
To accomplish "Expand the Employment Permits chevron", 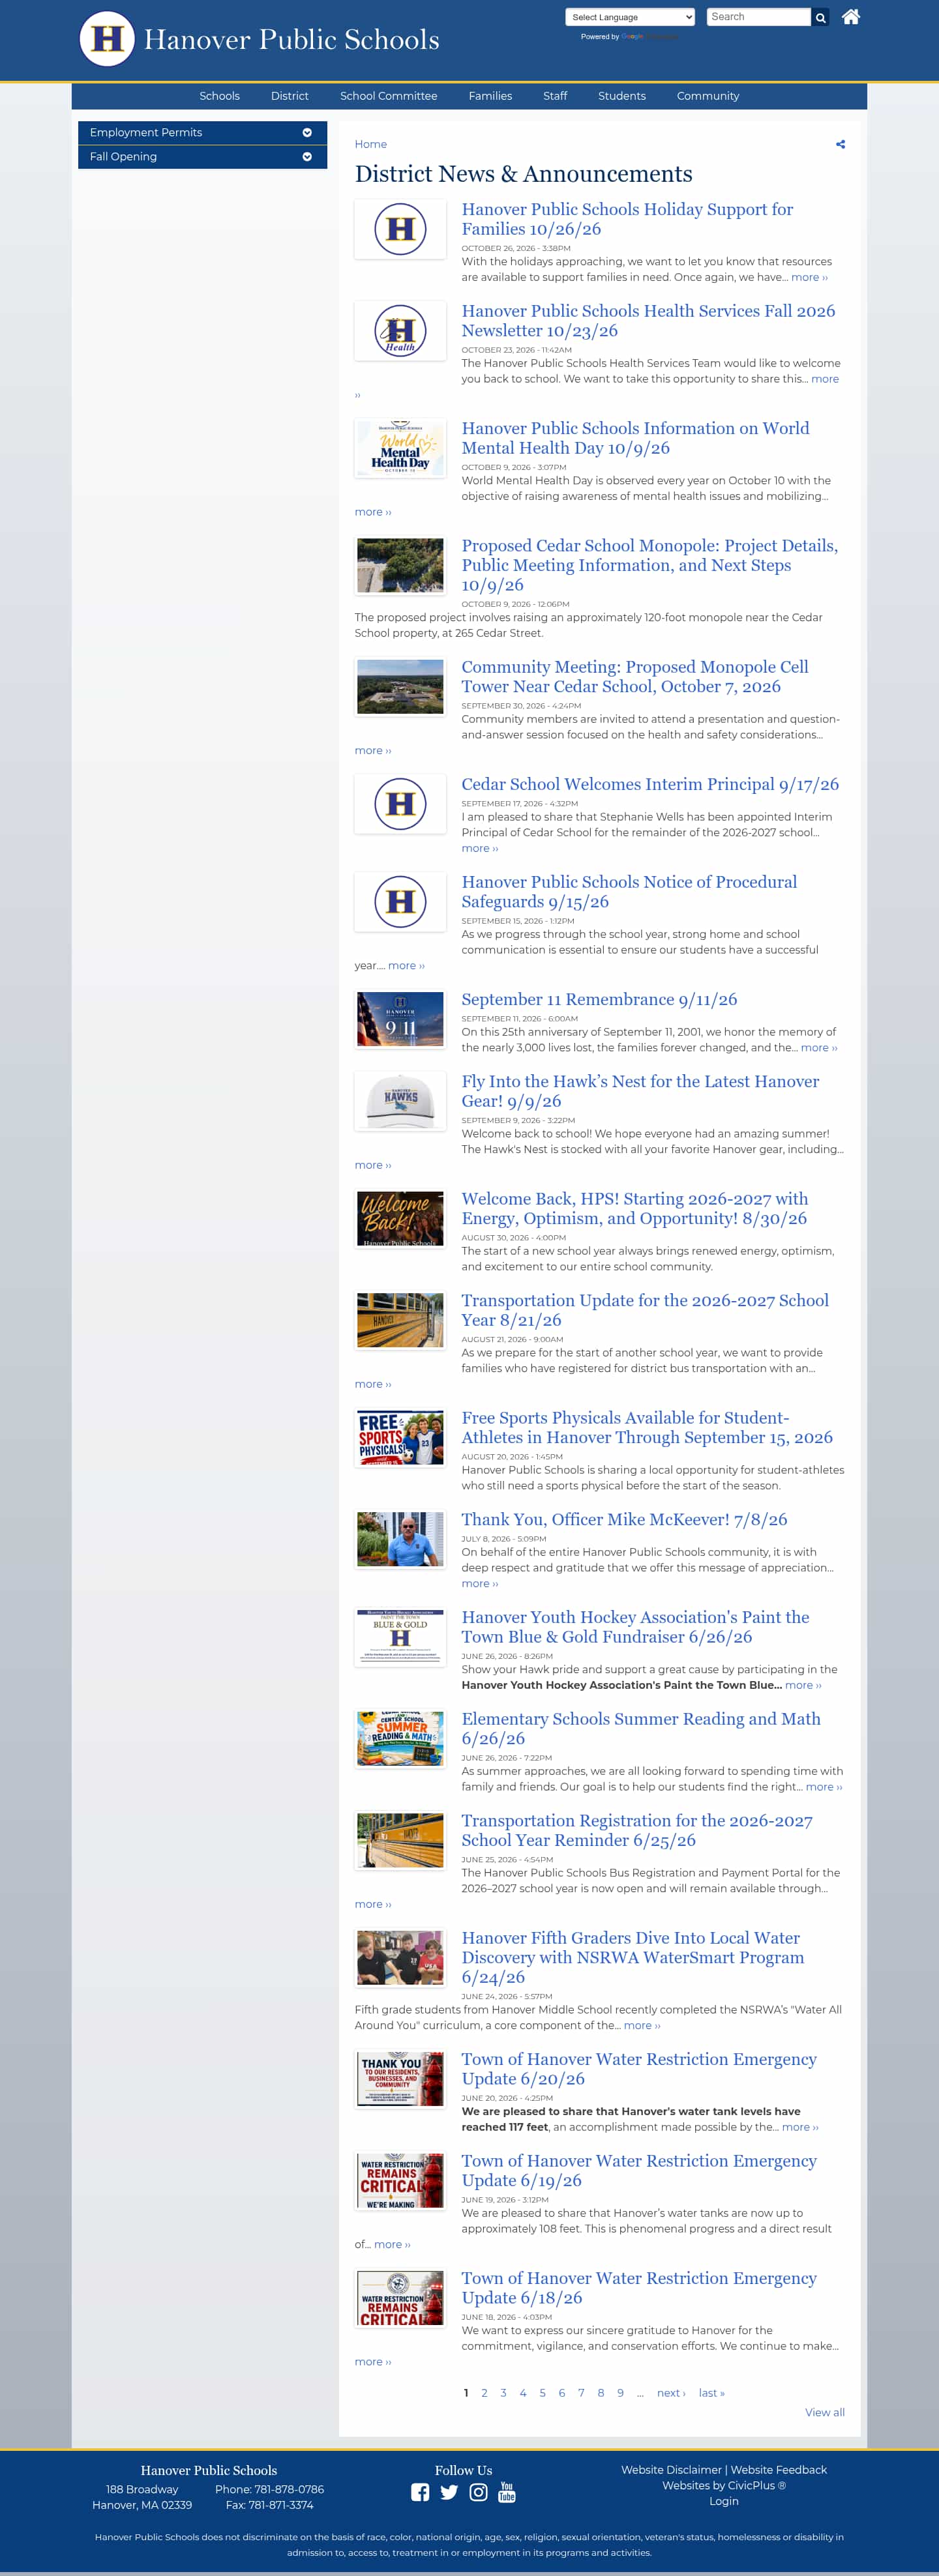I will pos(307,133).
